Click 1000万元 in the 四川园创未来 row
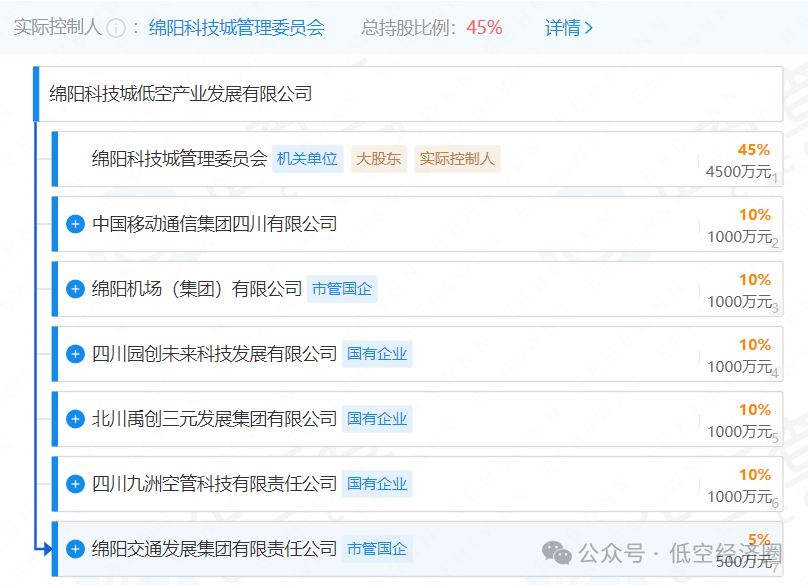The width and height of the screenshot is (808, 585). [x=739, y=366]
